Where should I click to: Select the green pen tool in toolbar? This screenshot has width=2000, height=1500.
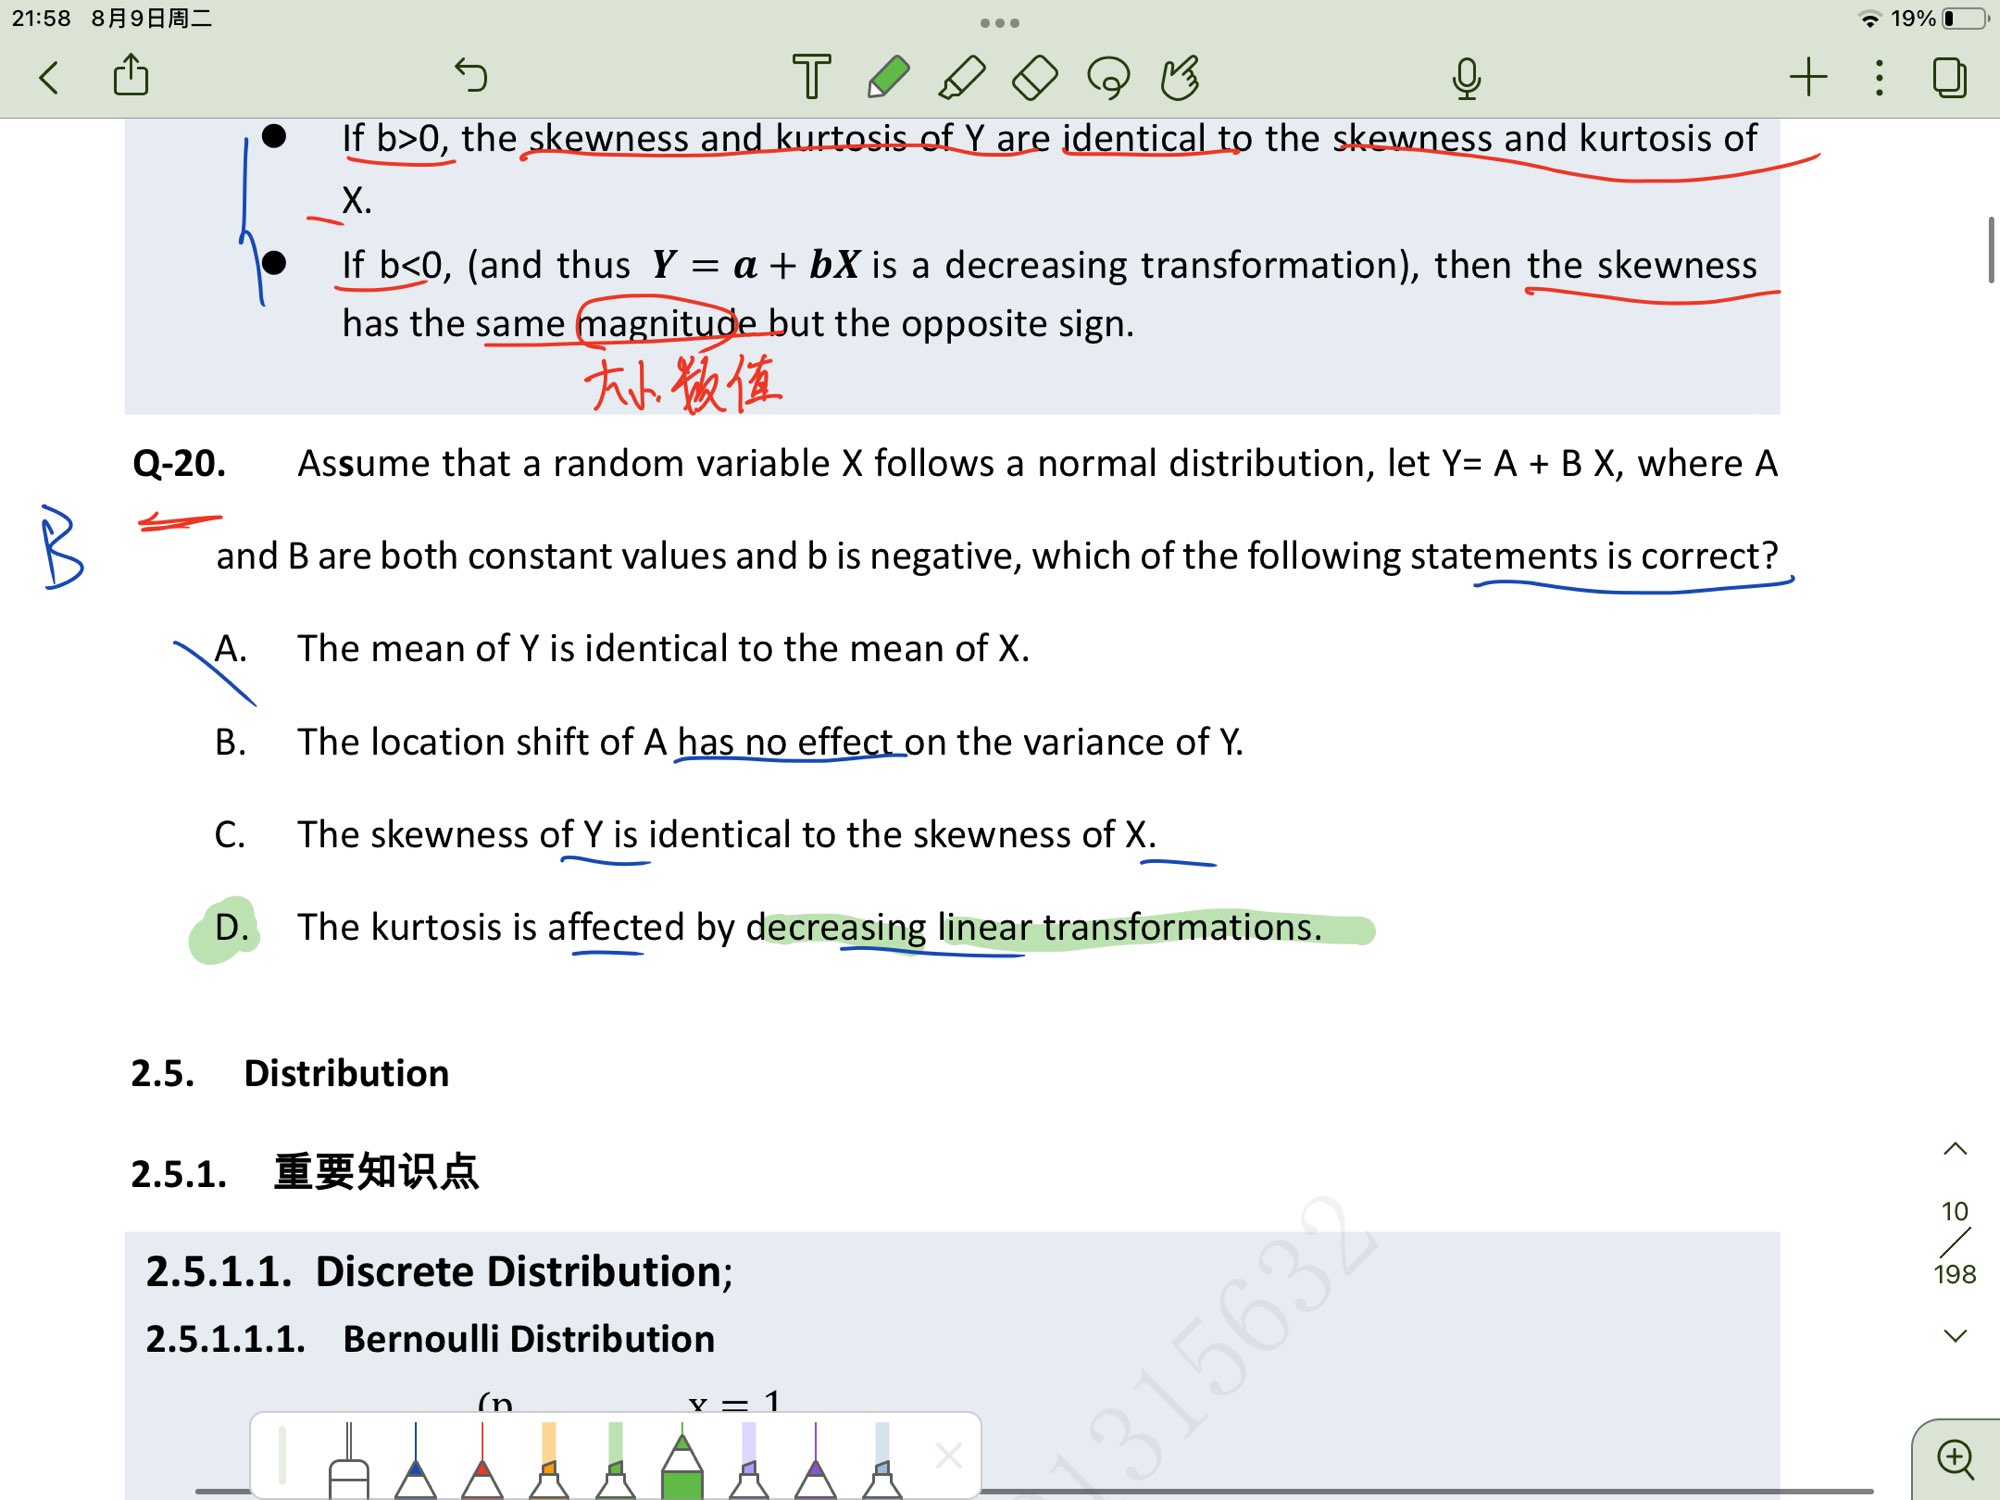(888, 77)
